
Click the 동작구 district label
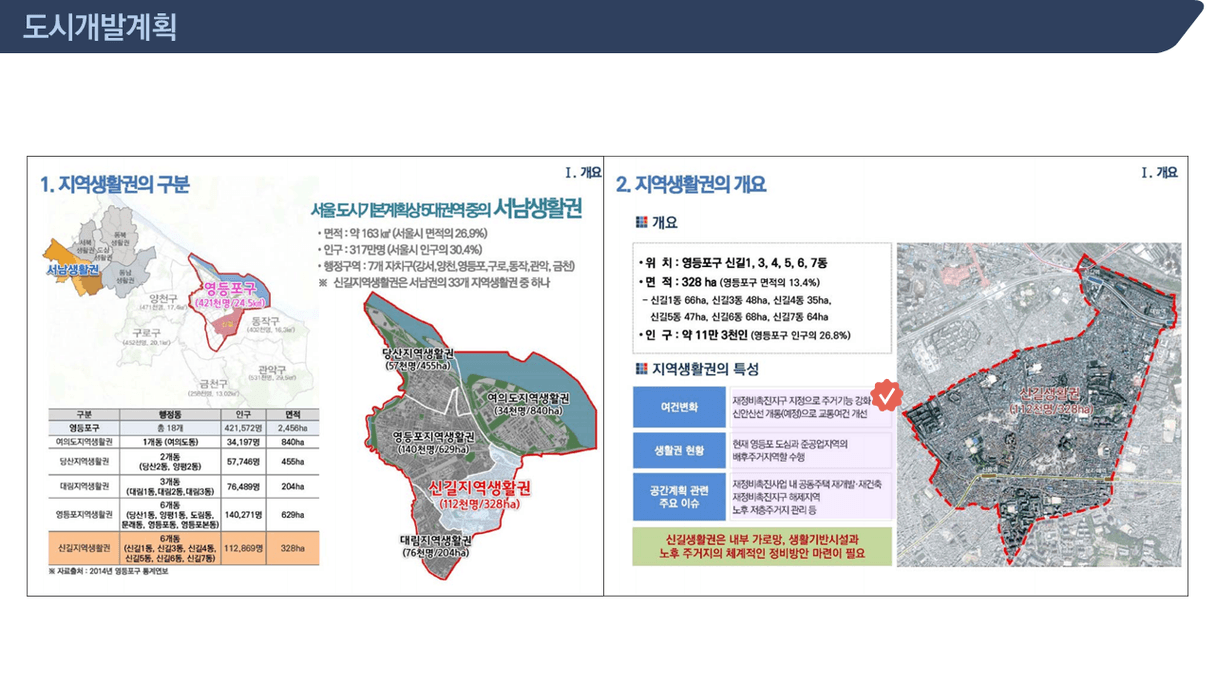point(268,321)
